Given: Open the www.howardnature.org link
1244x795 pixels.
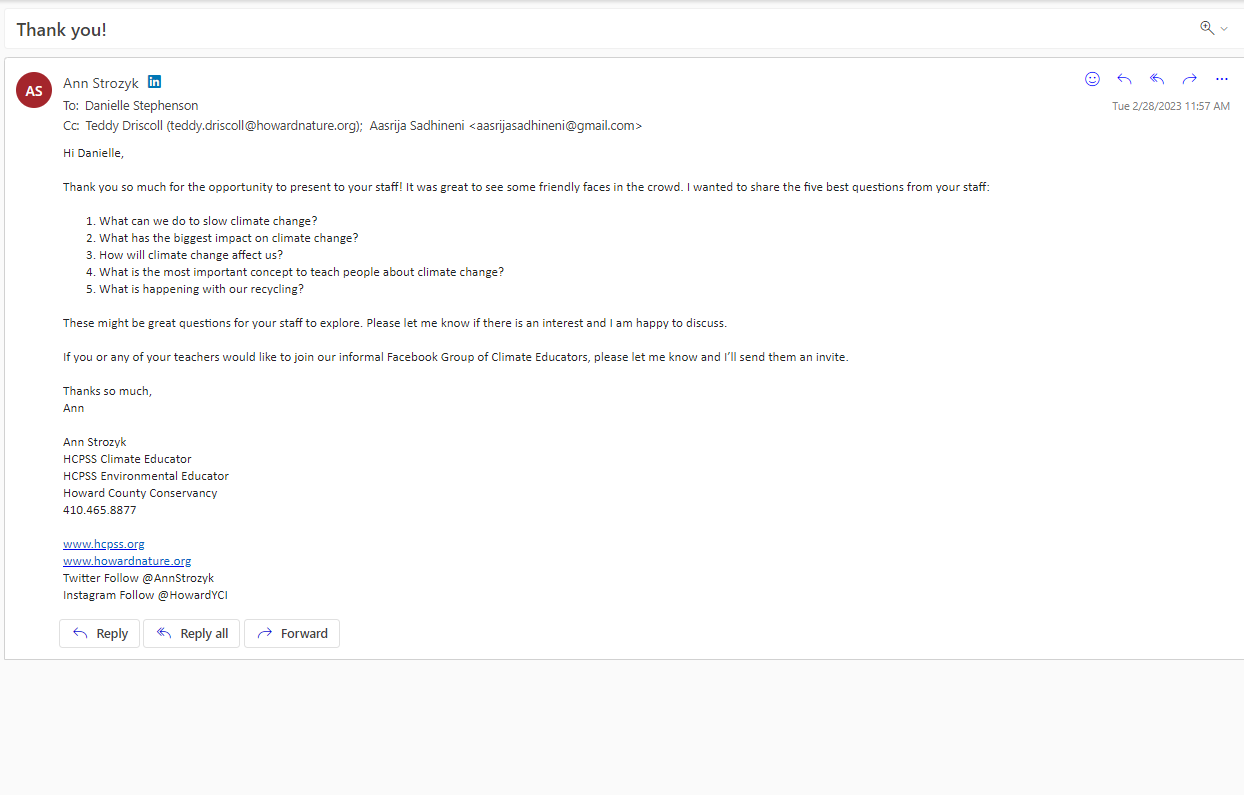Looking at the screenshot, I should [127, 561].
